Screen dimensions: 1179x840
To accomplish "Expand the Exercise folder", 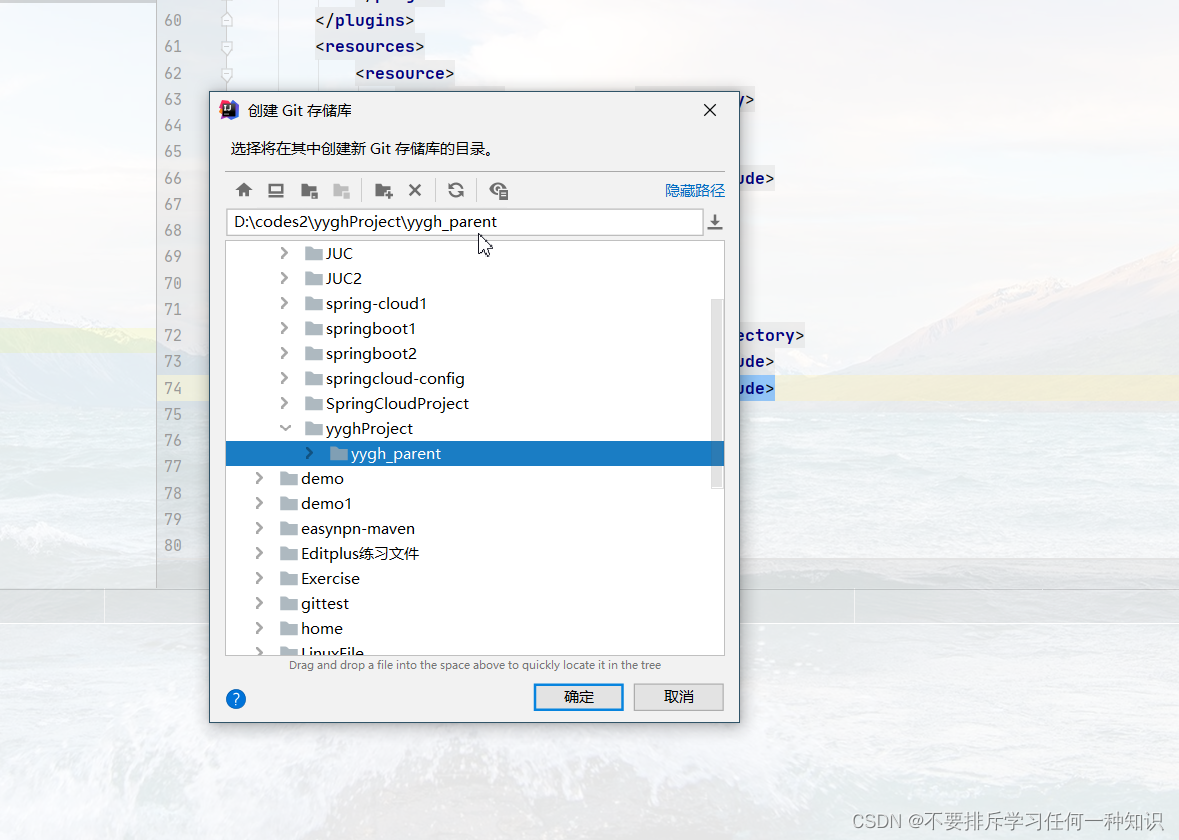I will pyautogui.click(x=259, y=578).
